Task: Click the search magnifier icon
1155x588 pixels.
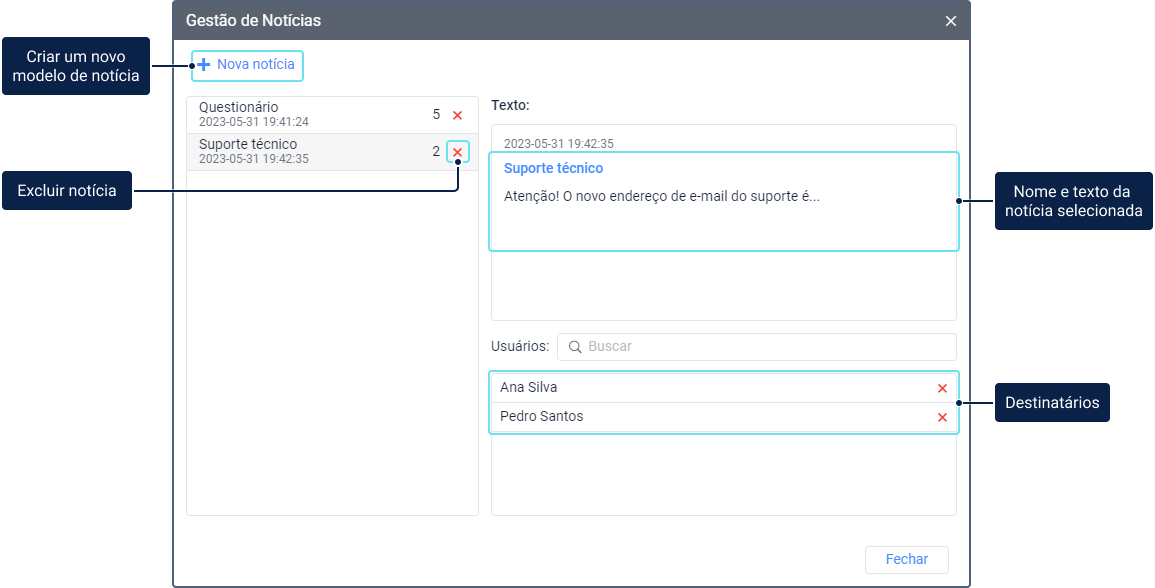Action: click(x=575, y=347)
